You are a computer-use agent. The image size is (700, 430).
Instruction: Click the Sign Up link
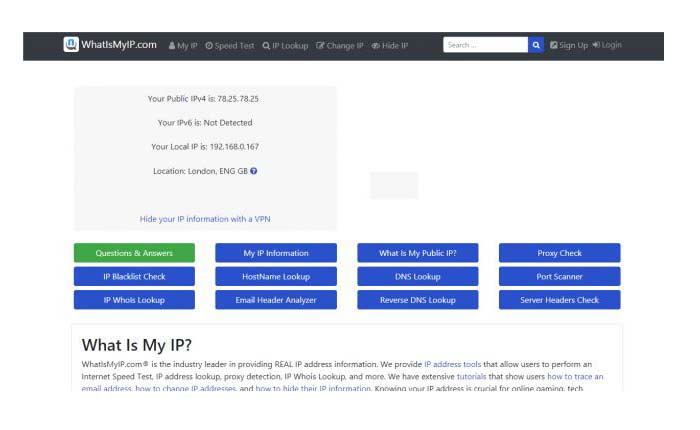[x=569, y=45]
